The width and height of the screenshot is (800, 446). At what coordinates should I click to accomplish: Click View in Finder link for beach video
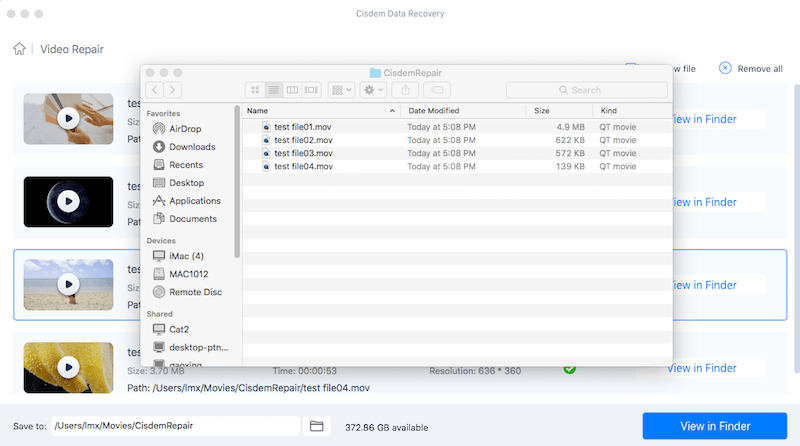point(705,285)
